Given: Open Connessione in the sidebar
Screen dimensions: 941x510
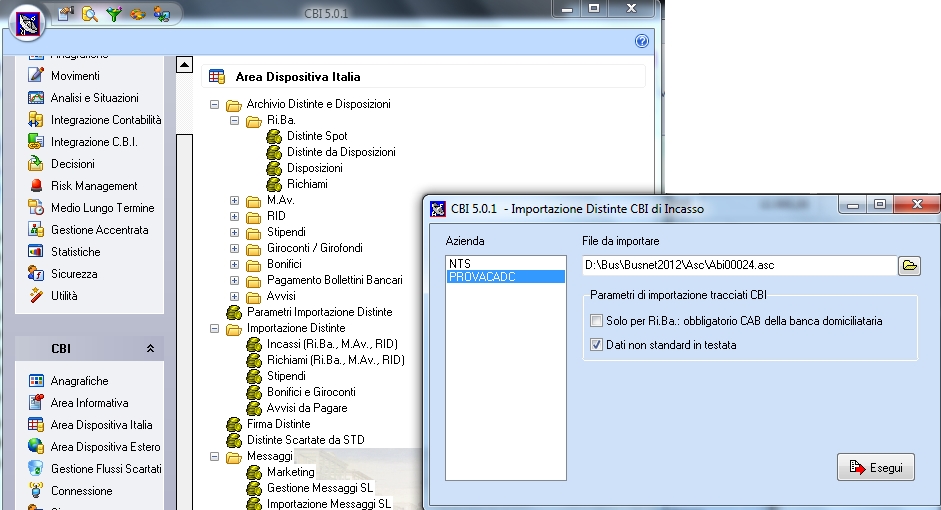Looking at the screenshot, I should (81, 491).
